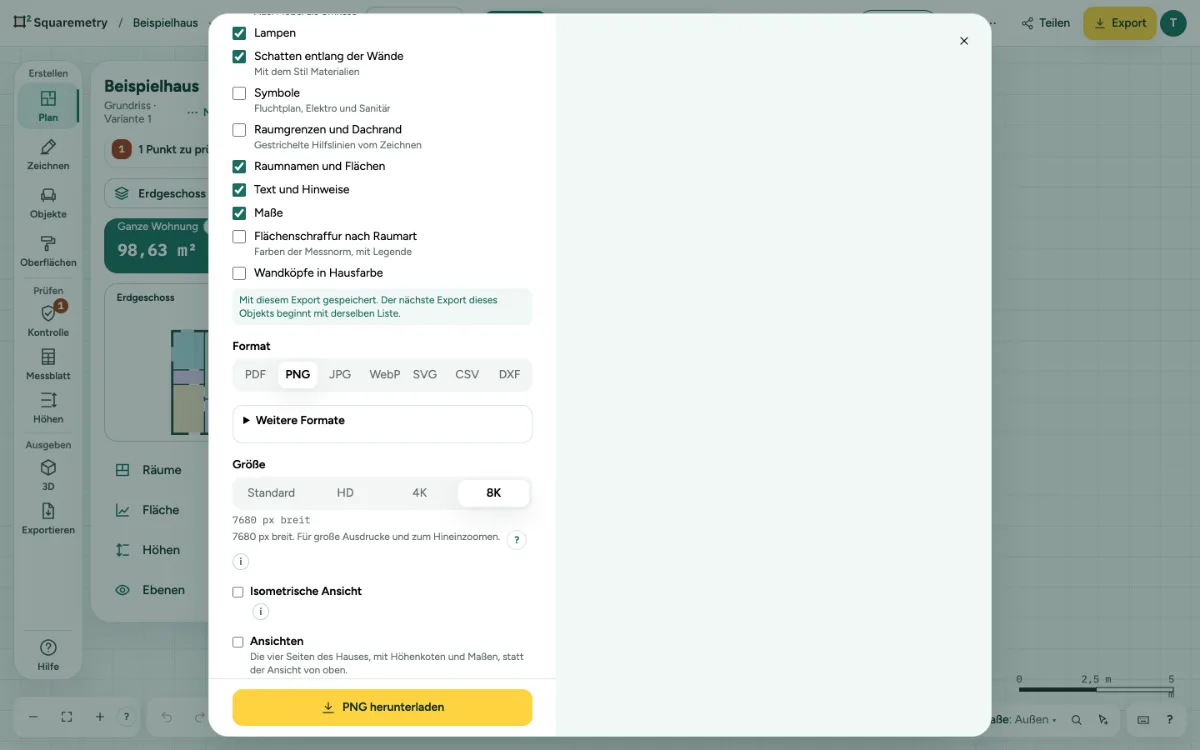
Task: Open zoom help question mark
Action: pos(126,717)
